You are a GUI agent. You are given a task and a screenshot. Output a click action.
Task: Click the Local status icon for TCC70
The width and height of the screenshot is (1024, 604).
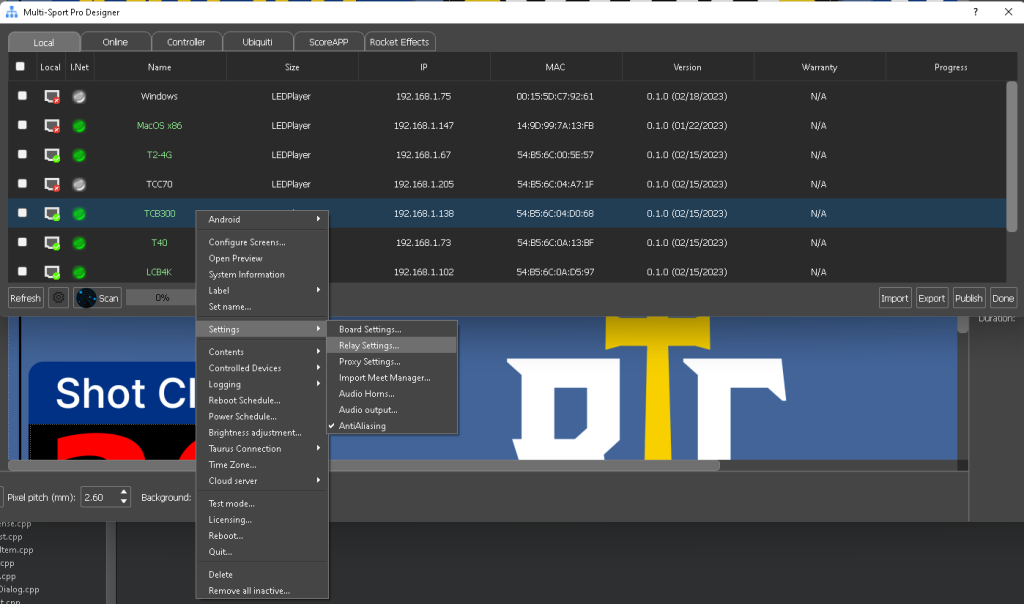click(x=52, y=185)
